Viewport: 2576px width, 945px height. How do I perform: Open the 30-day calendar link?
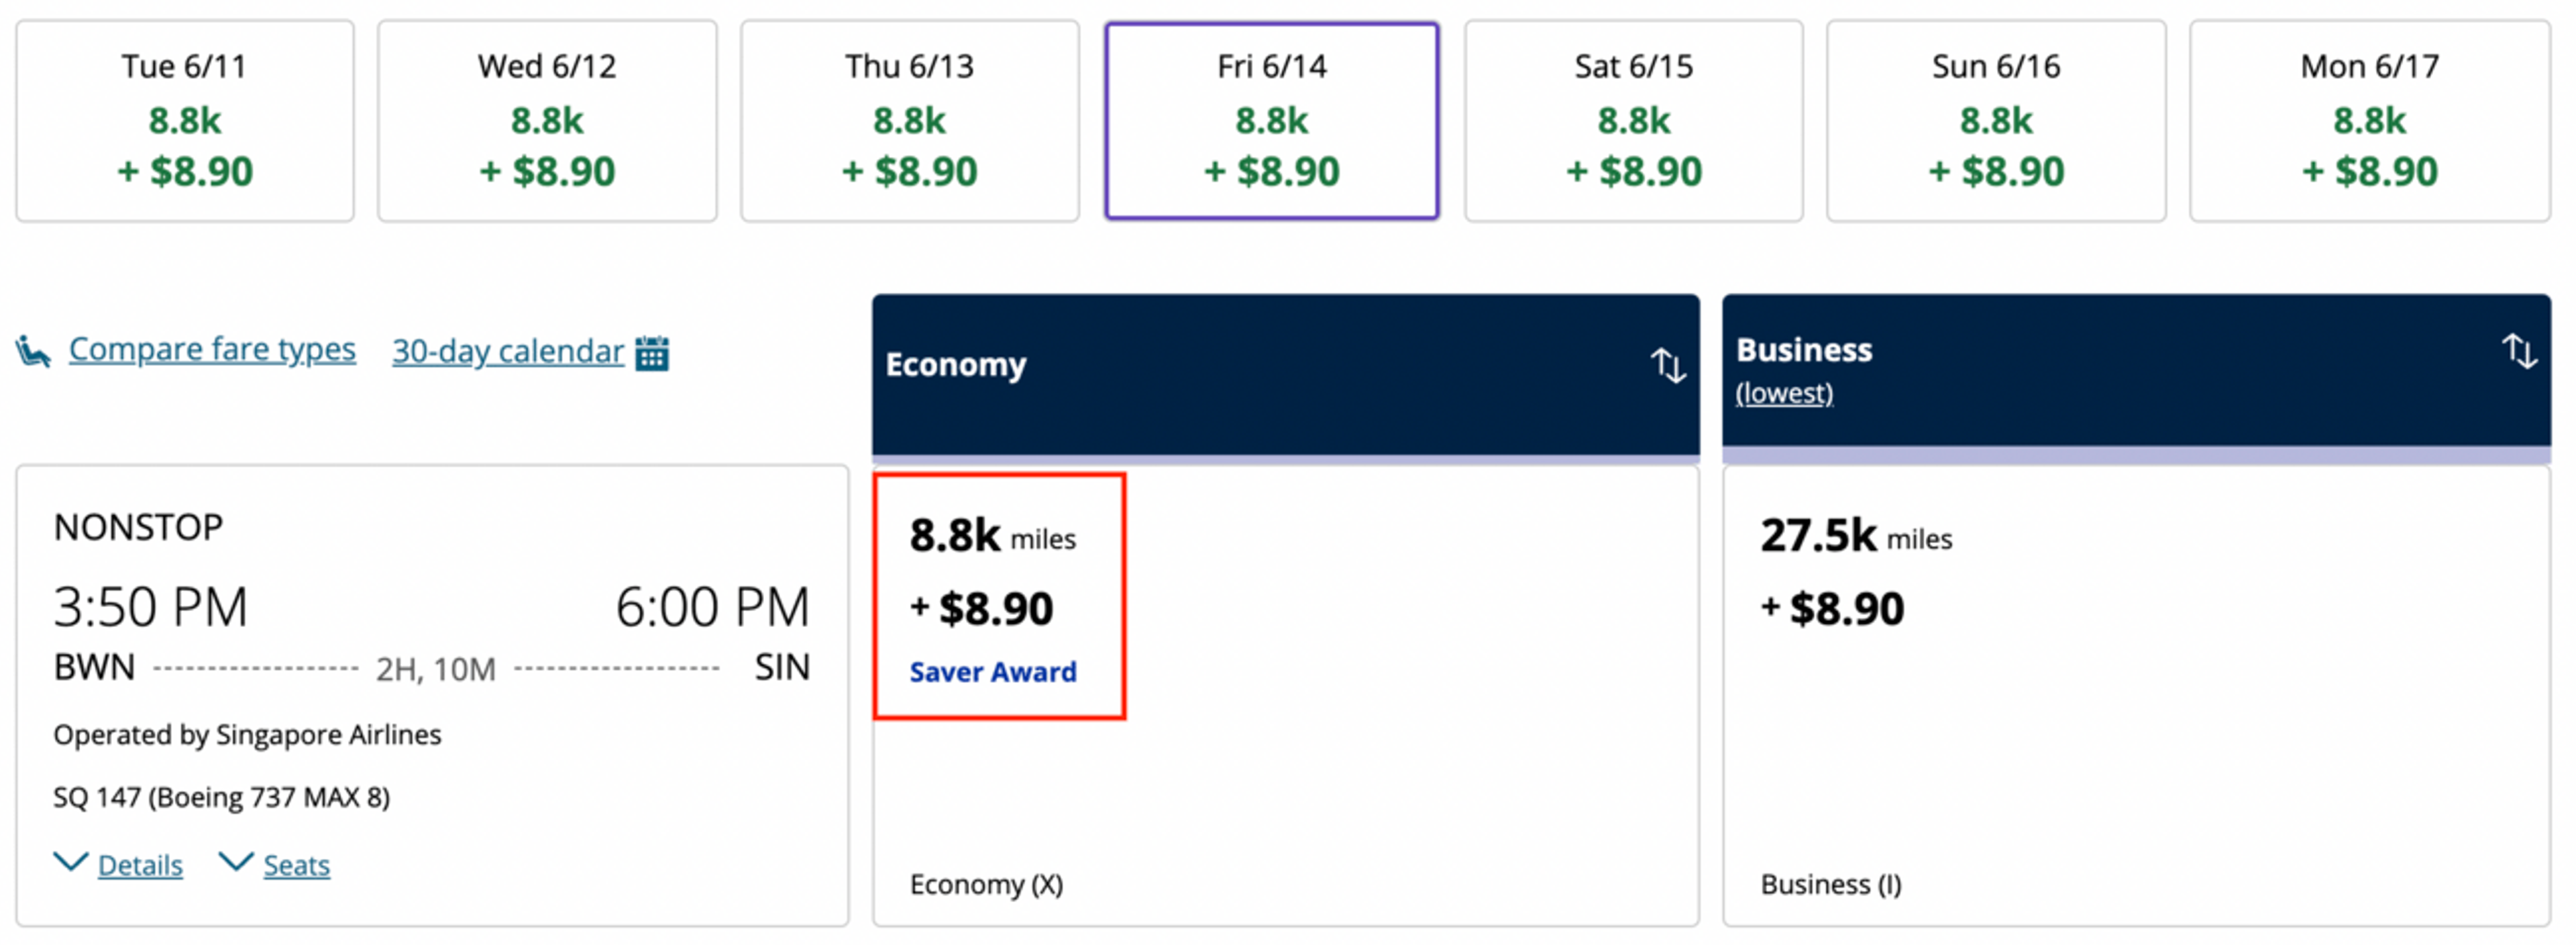(508, 352)
